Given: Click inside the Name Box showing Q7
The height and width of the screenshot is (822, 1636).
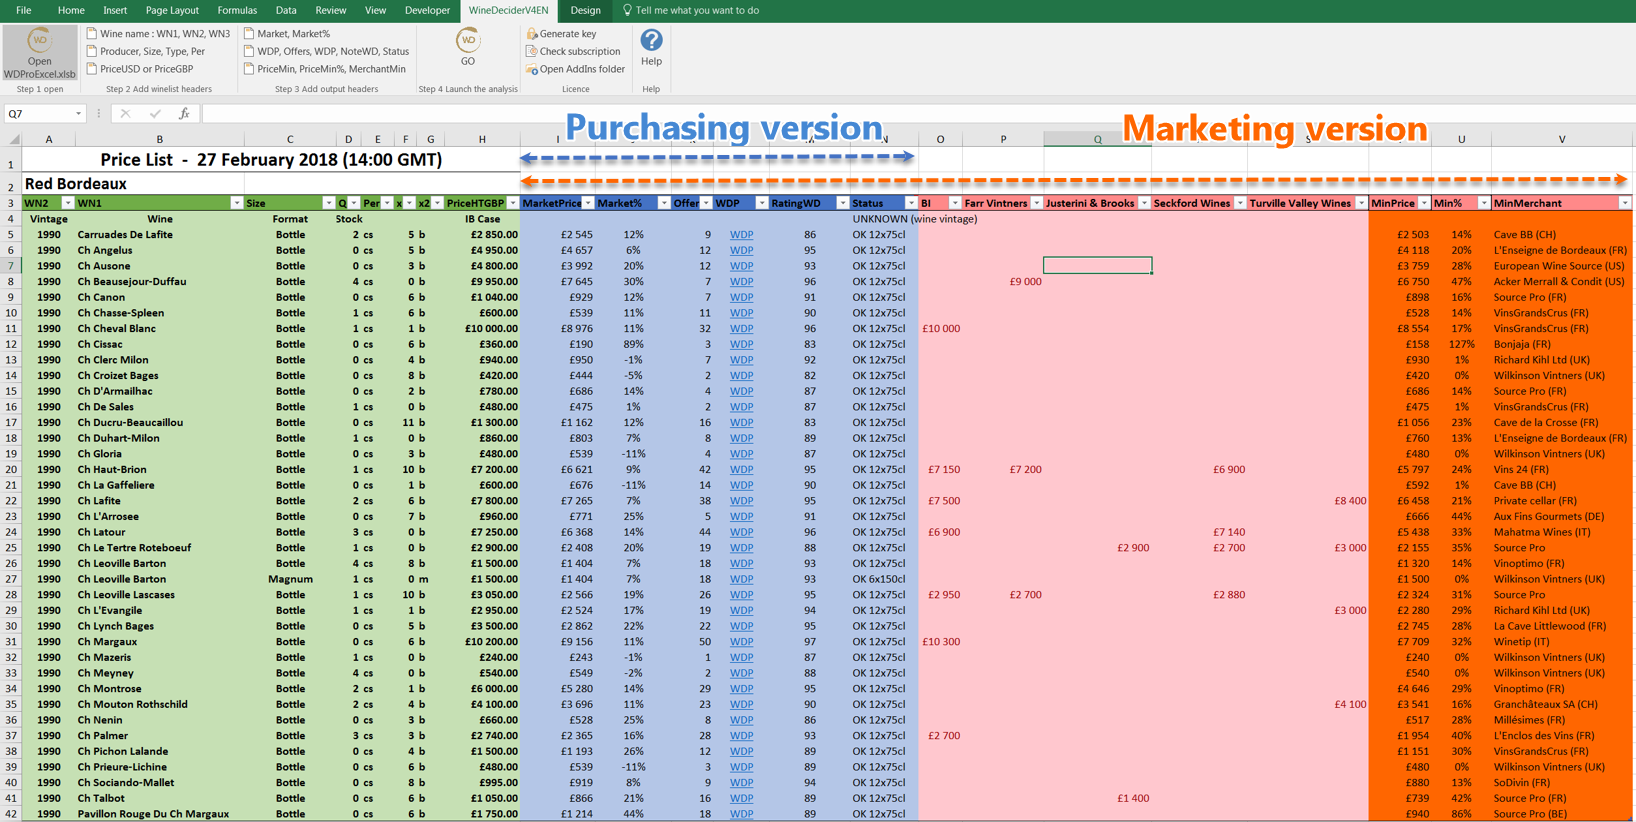Looking at the screenshot, I should coord(38,114).
